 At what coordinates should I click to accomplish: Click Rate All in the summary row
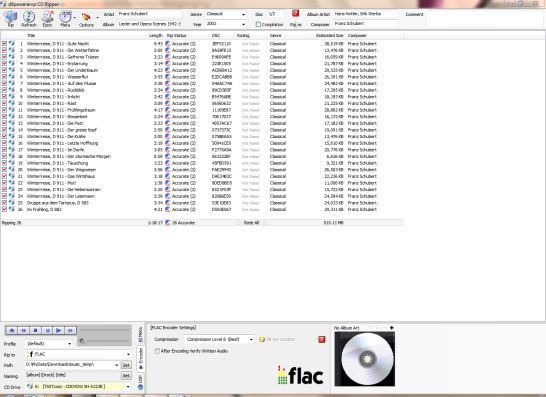(251, 223)
